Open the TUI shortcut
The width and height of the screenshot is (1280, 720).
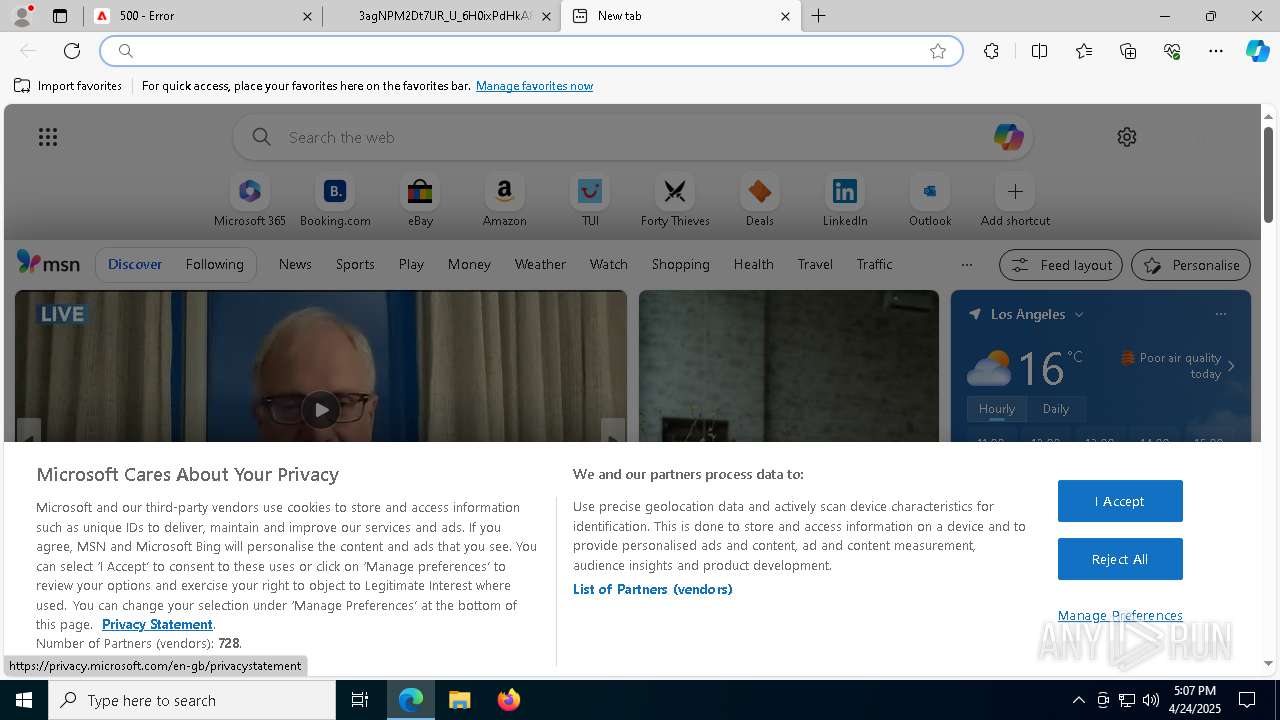point(590,201)
